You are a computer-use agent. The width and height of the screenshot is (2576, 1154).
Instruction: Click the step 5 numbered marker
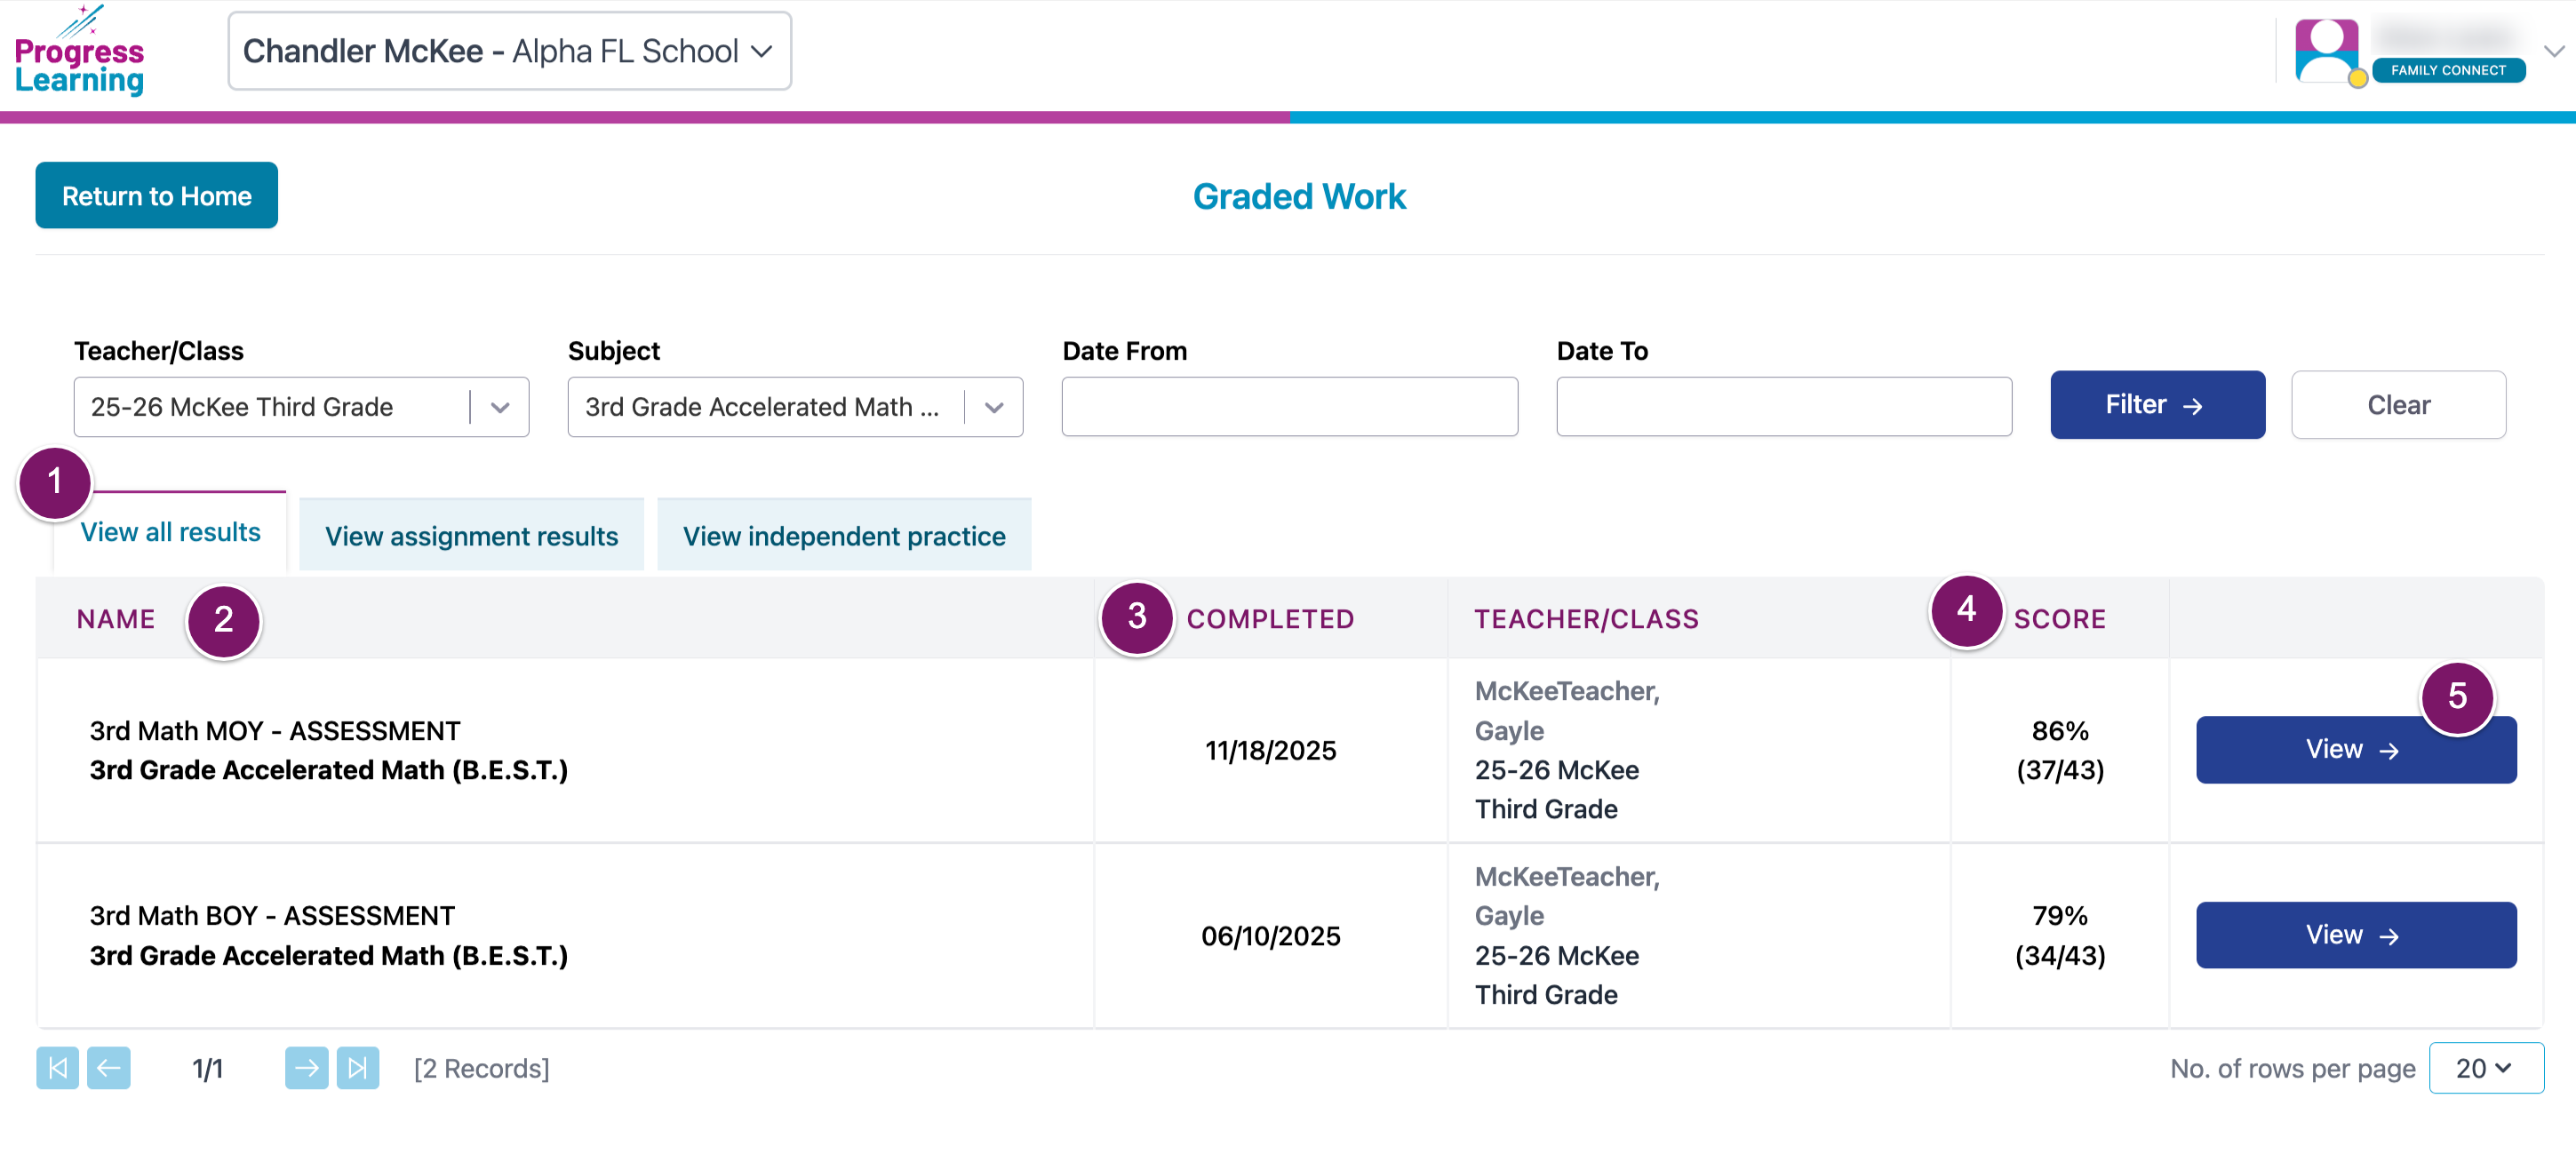click(x=2456, y=697)
